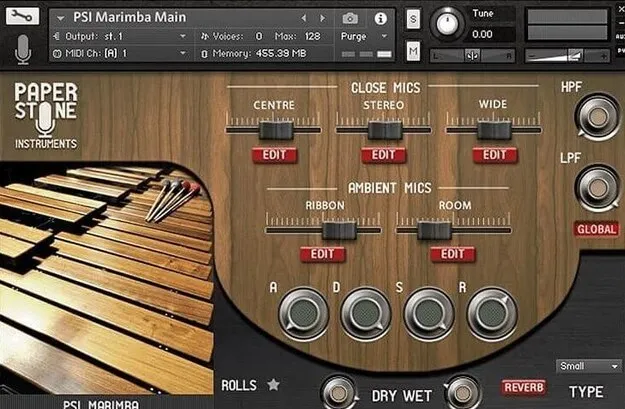Screen dimensions: 625x409
Task: Edit the CENTRE close mic
Action: [275, 155]
